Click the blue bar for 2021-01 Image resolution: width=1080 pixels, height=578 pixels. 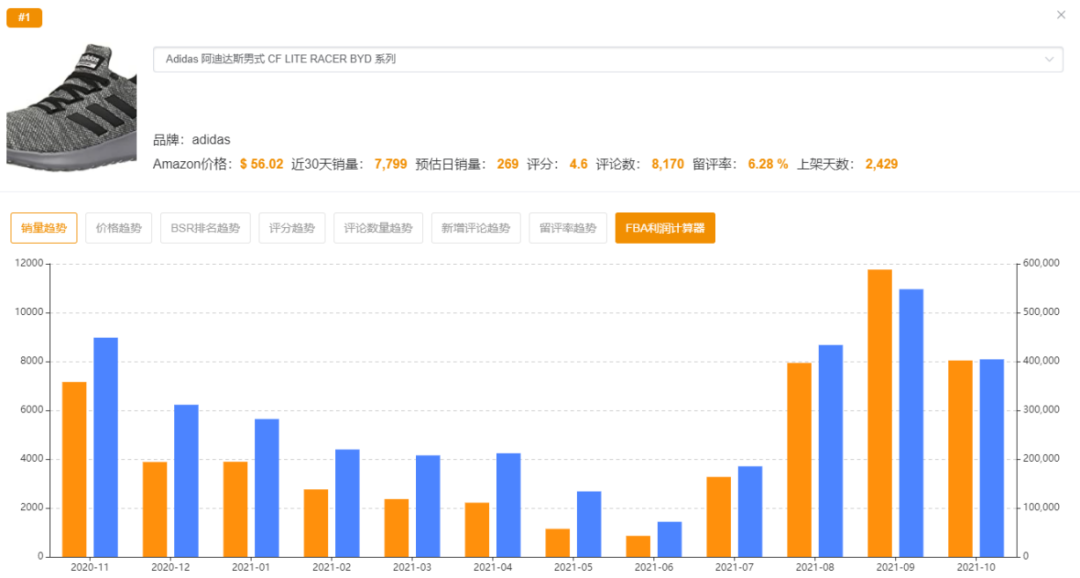267,488
